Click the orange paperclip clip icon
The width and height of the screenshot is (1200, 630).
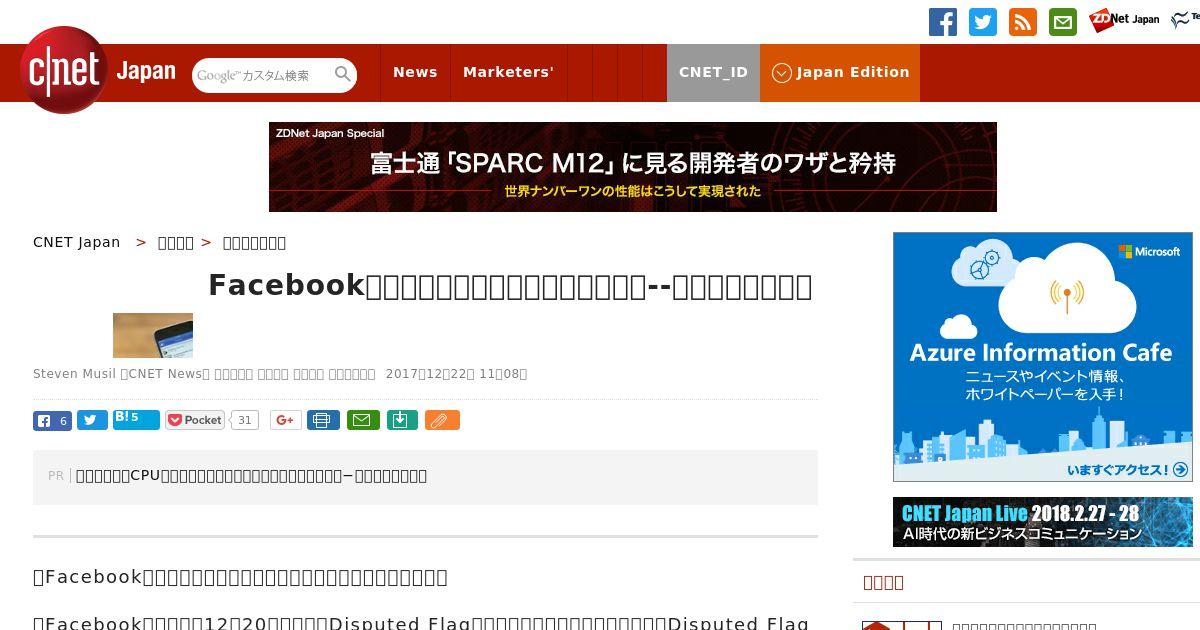coord(442,420)
